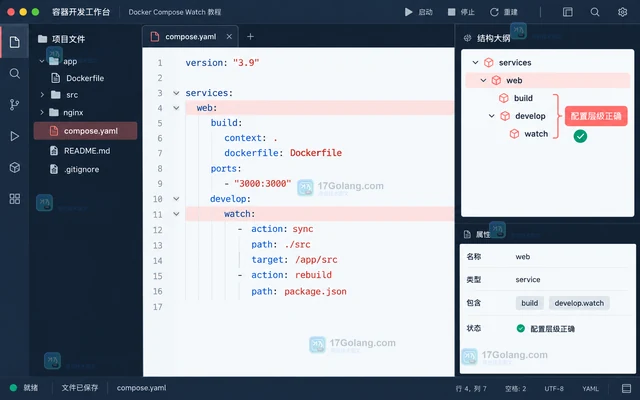Click the develop.watch tag in properties
Screen dimensions: 640x400
(x=579, y=303)
